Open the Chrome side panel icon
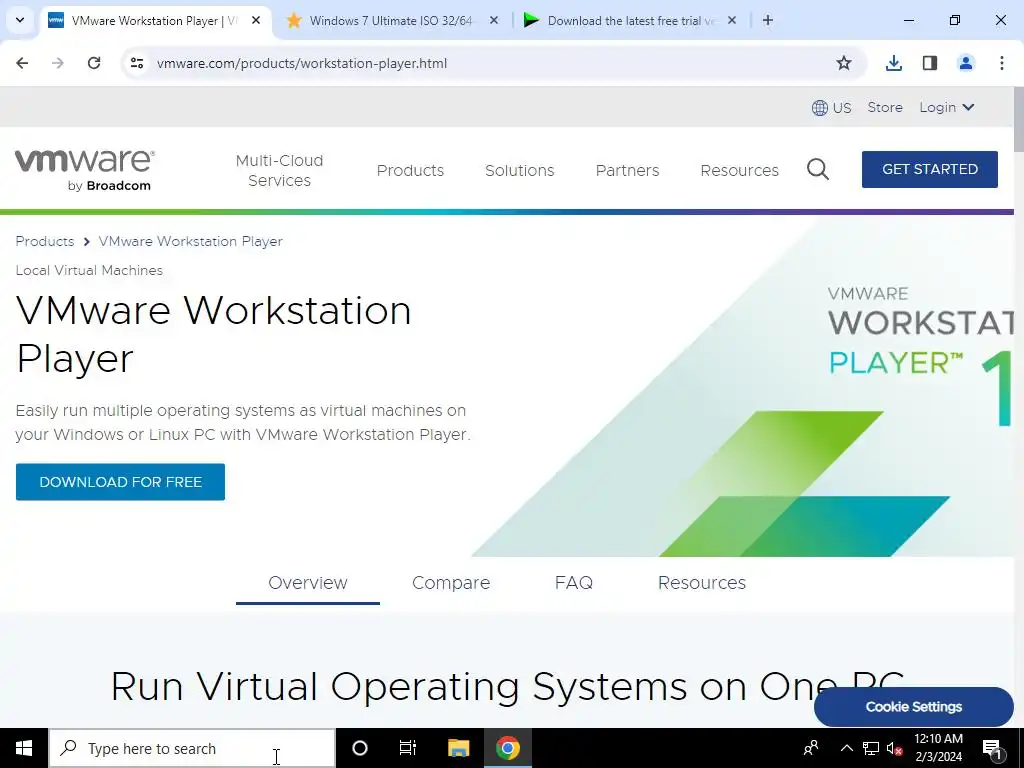 [x=930, y=63]
